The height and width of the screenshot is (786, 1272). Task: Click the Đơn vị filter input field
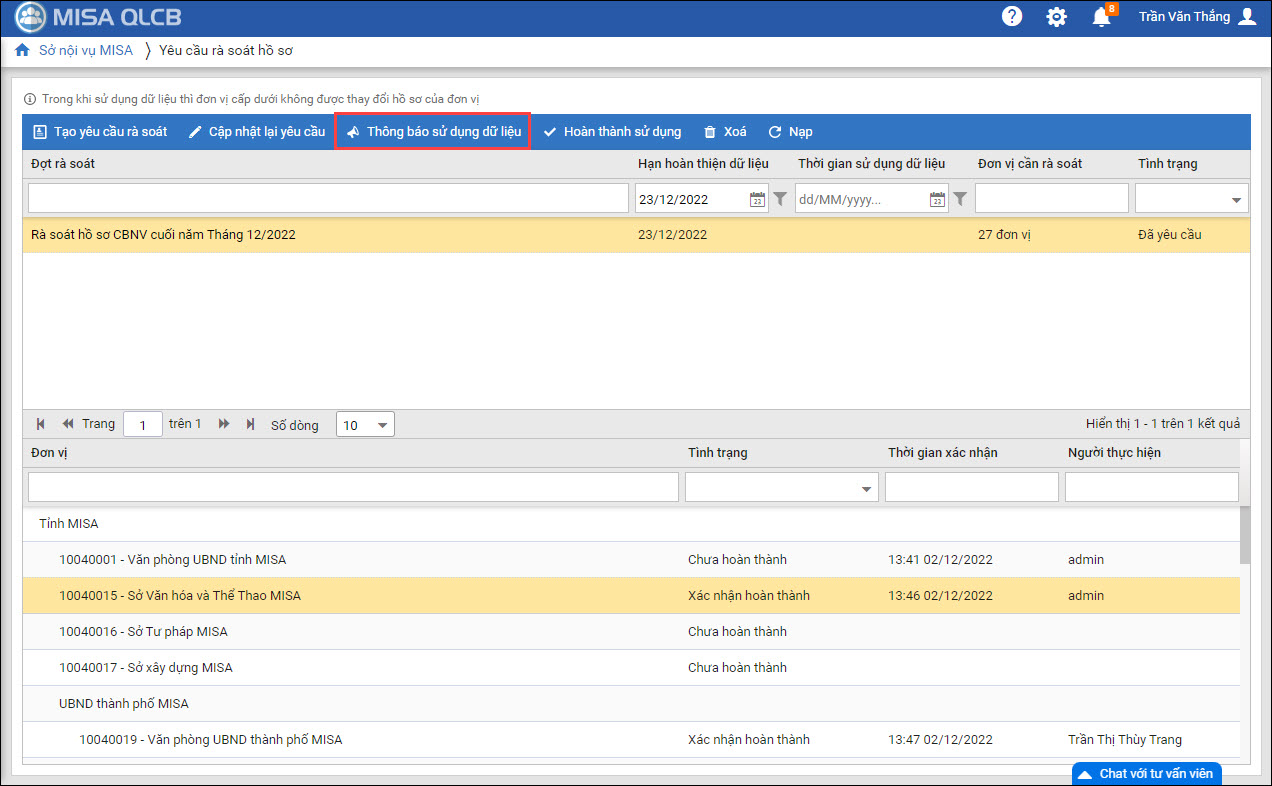tap(352, 487)
